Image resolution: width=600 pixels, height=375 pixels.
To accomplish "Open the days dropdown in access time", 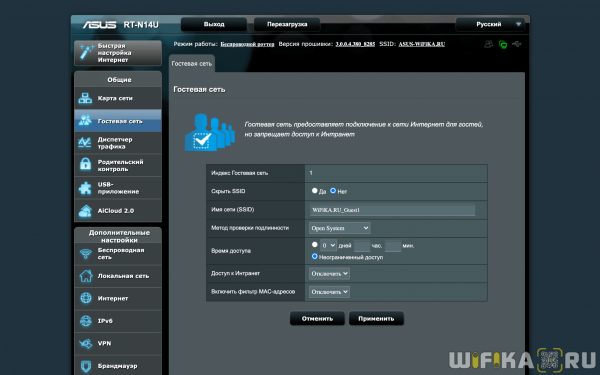I will (x=328, y=245).
